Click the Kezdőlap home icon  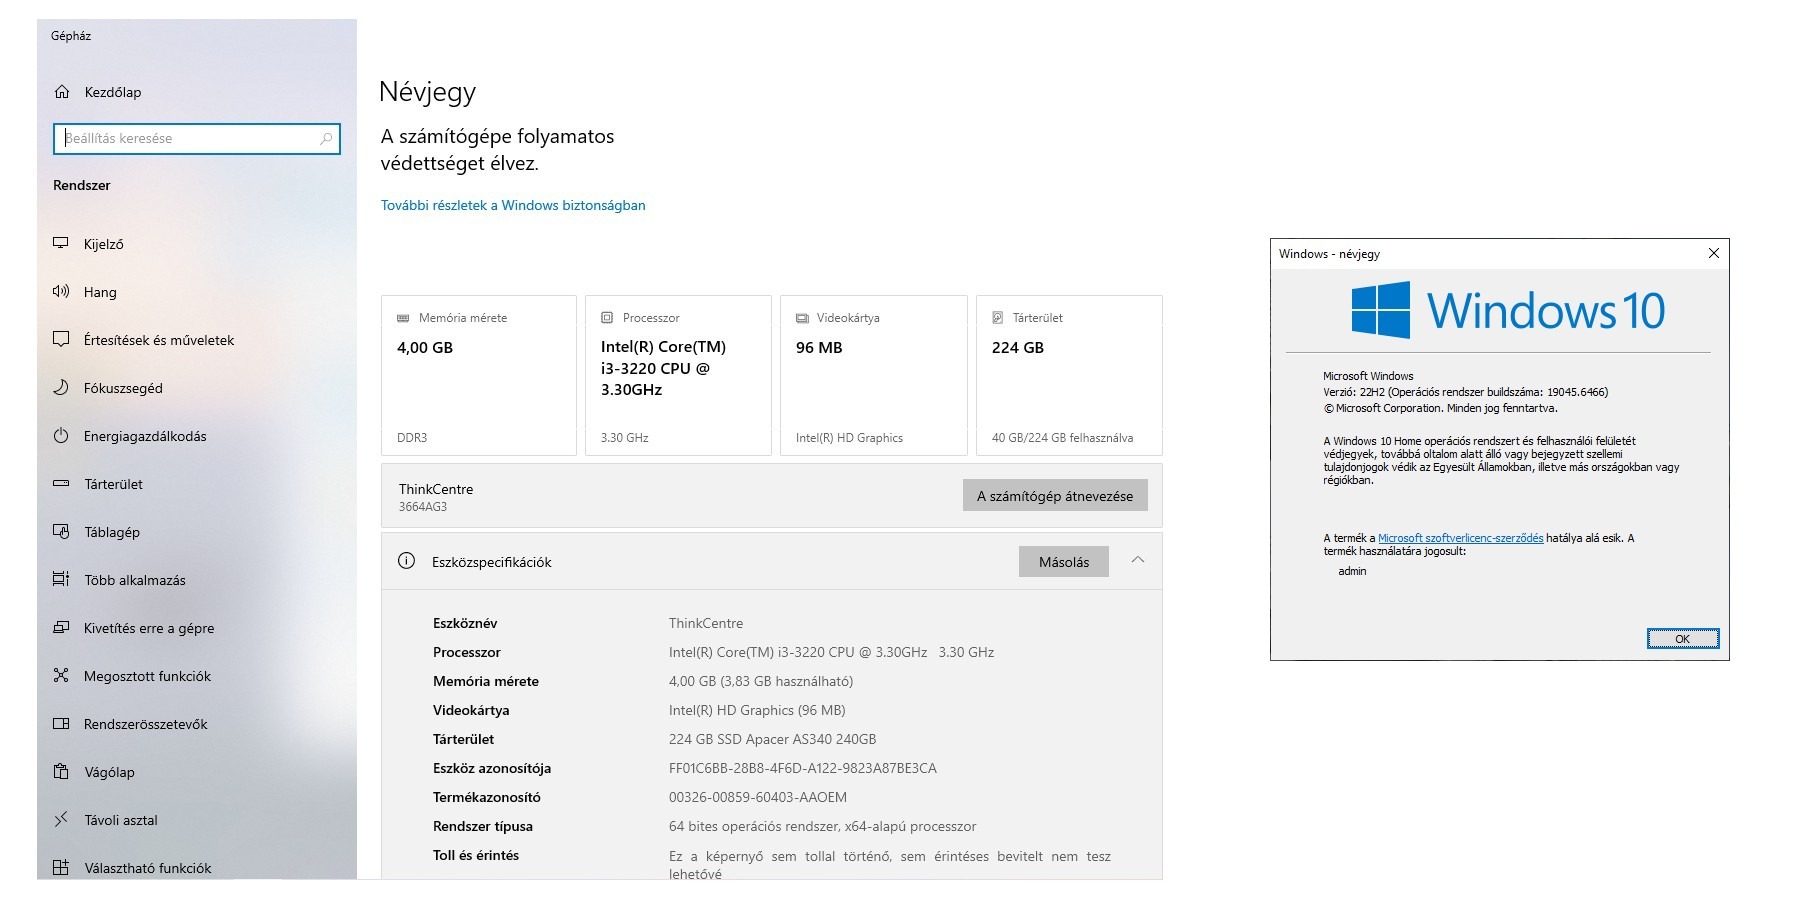click(62, 92)
